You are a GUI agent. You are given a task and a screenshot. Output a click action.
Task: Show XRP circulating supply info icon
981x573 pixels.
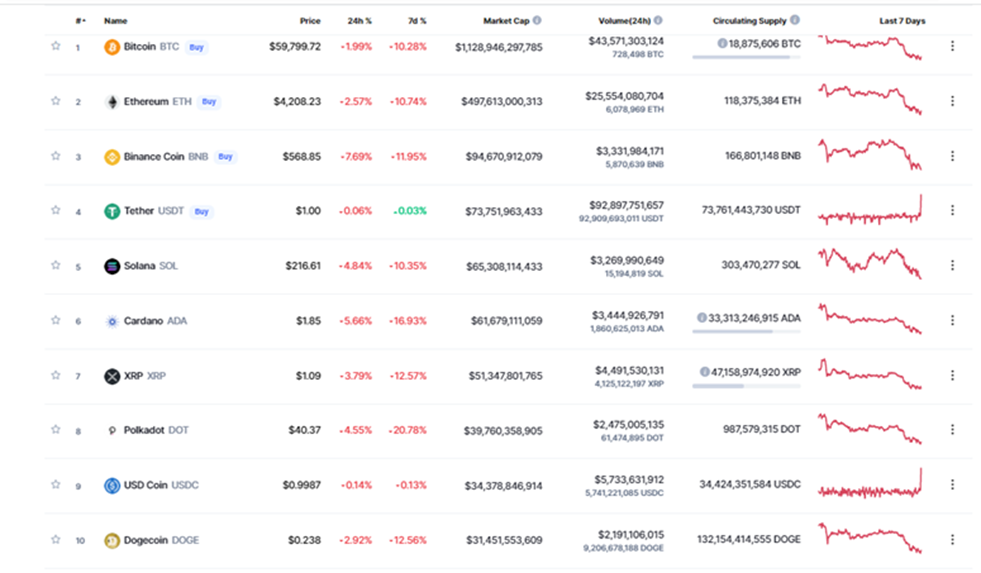click(704, 372)
